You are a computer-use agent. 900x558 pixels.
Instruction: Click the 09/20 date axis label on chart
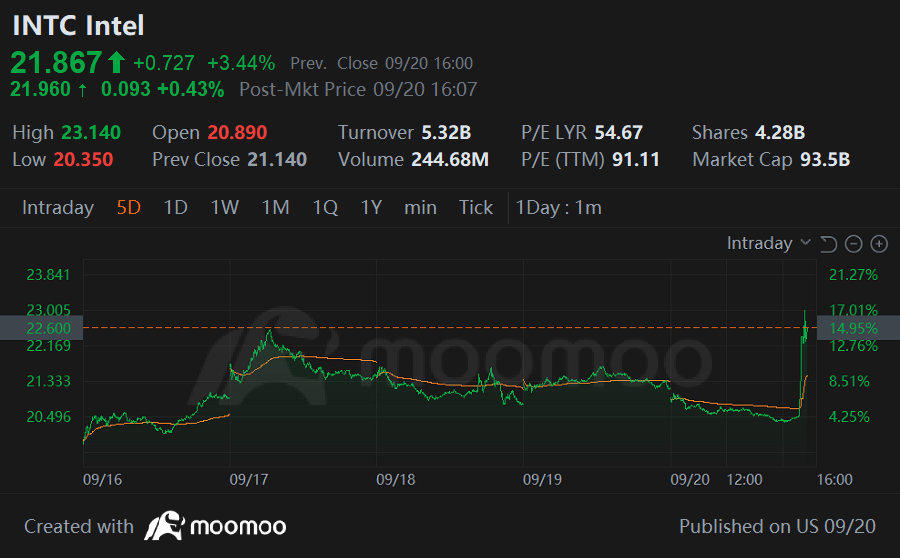click(690, 480)
